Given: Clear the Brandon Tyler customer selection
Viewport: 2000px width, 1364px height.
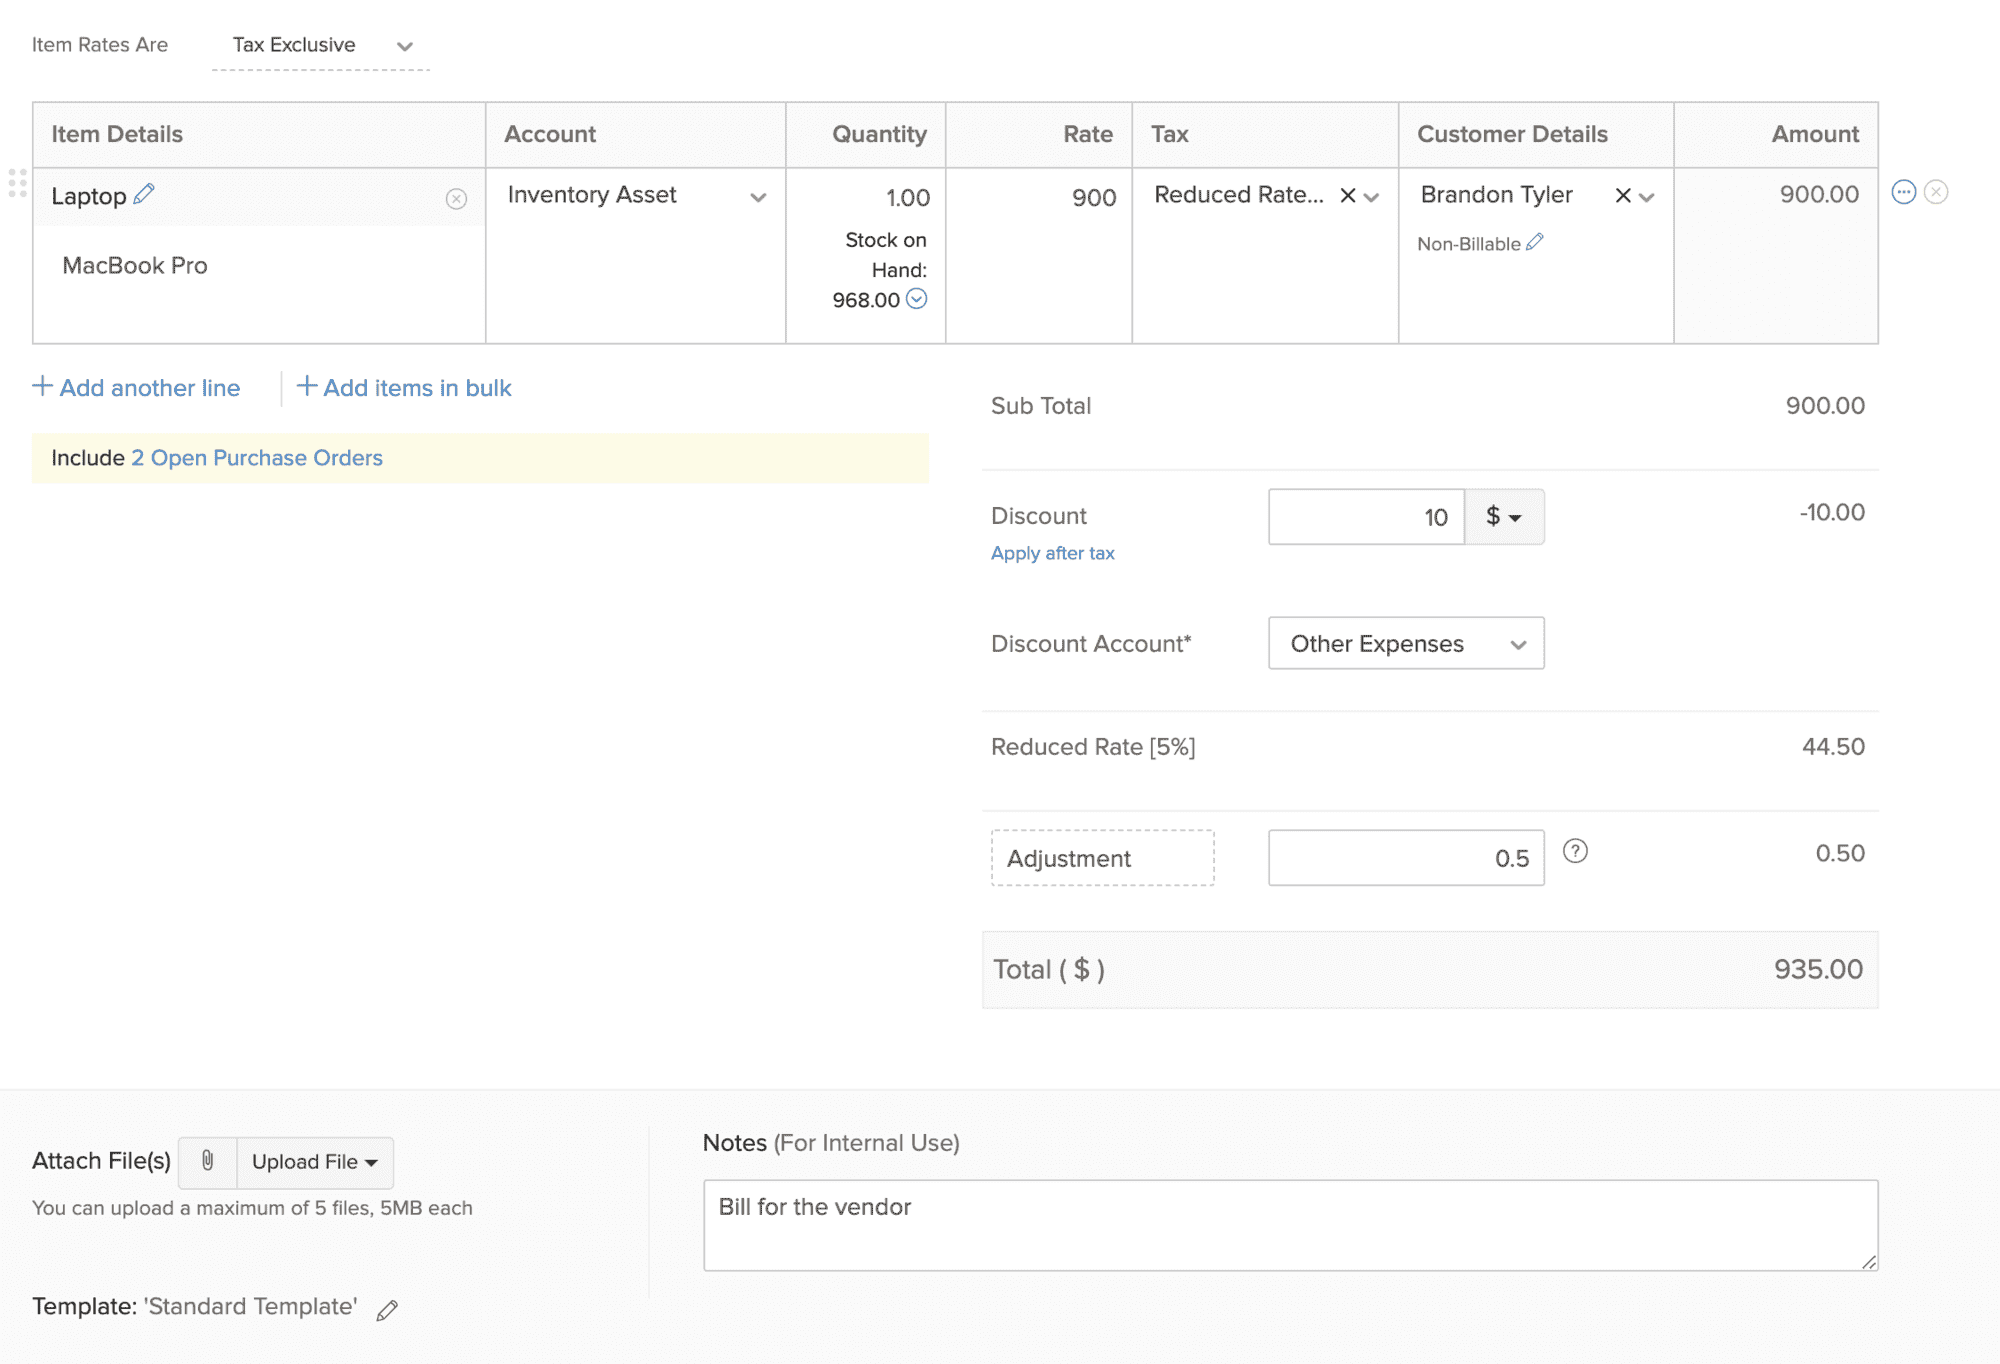Looking at the screenshot, I should (x=1622, y=196).
